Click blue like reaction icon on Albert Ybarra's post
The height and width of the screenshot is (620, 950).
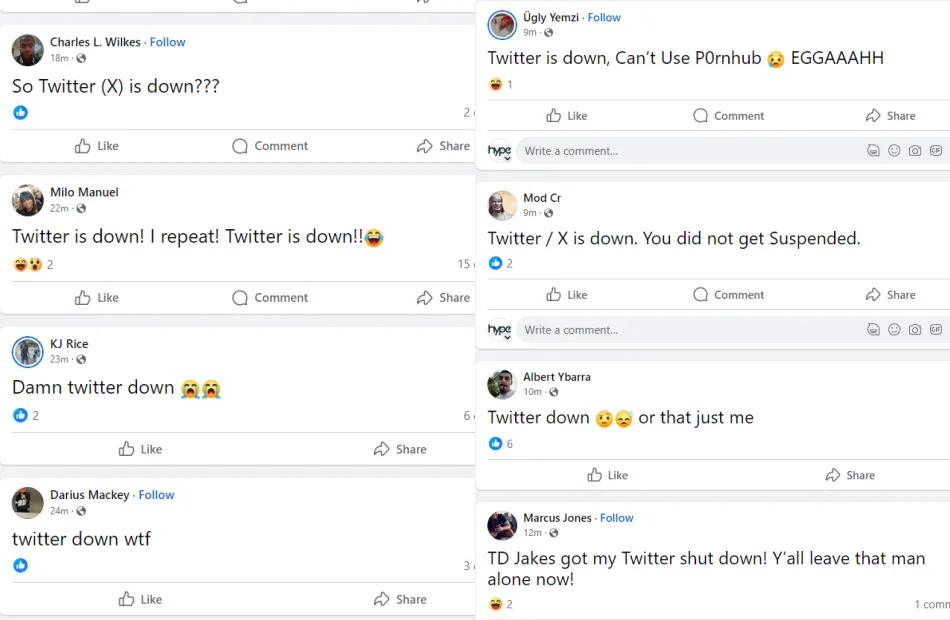coord(495,443)
